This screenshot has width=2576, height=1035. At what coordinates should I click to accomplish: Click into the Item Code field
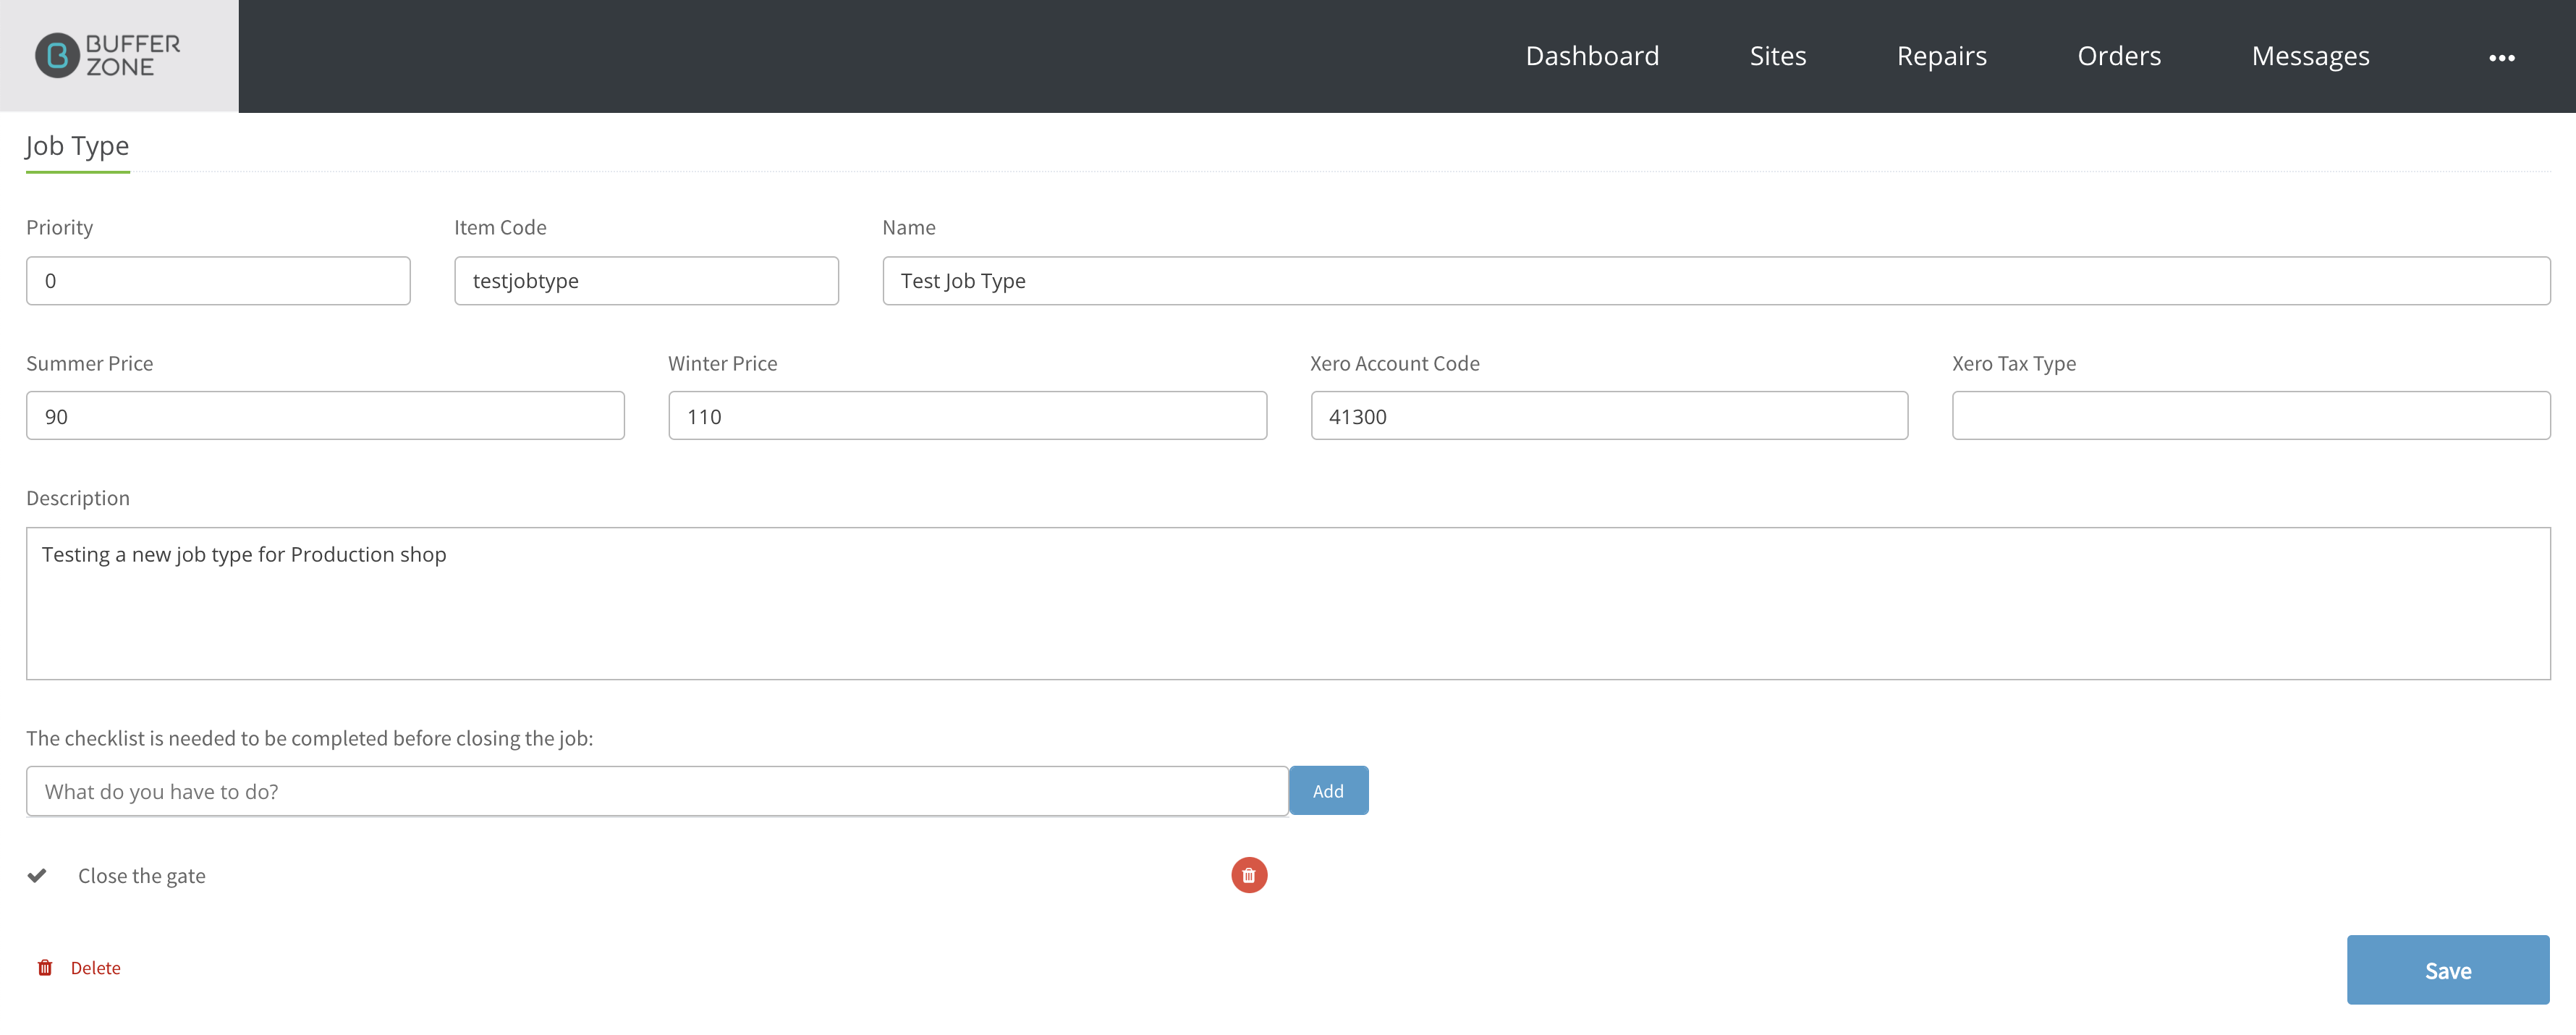click(646, 281)
